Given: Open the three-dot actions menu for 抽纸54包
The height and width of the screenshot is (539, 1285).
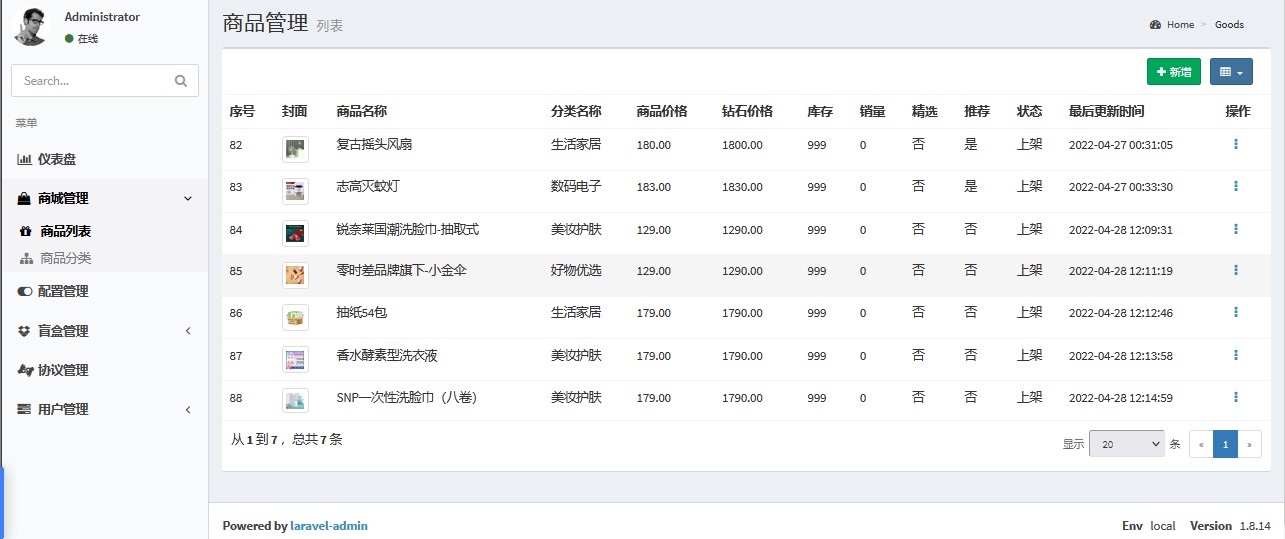Looking at the screenshot, I should [x=1236, y=313].
